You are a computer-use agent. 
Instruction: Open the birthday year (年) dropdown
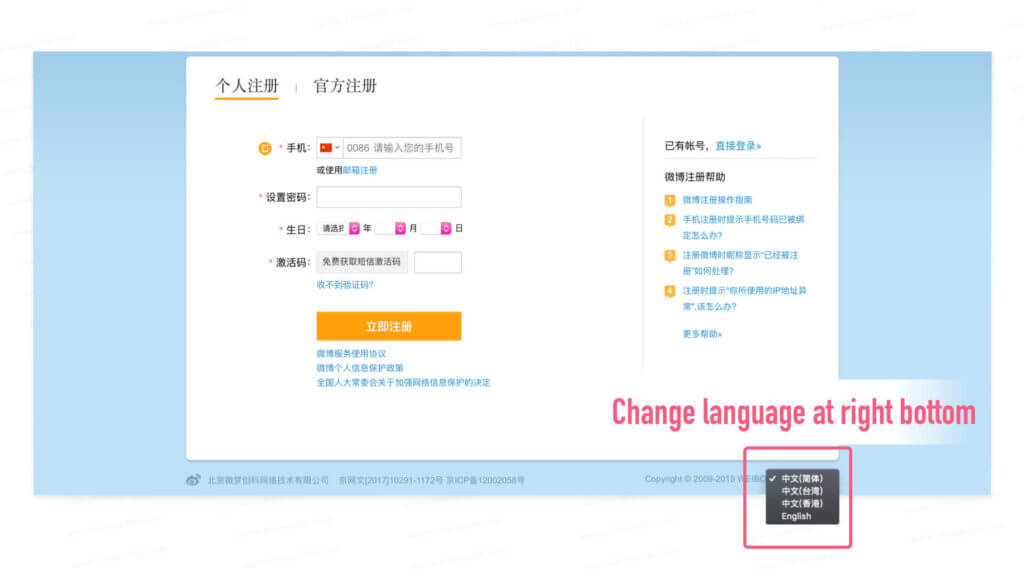(338, 229)
